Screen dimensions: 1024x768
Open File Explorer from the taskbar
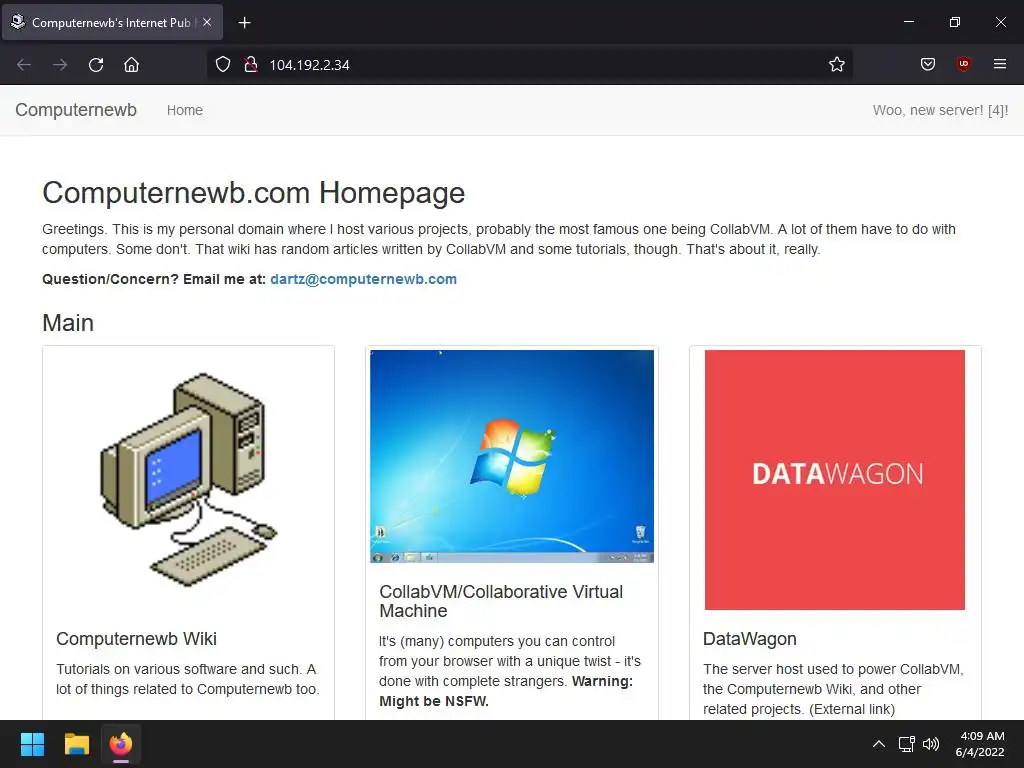(x=76, y=744)
